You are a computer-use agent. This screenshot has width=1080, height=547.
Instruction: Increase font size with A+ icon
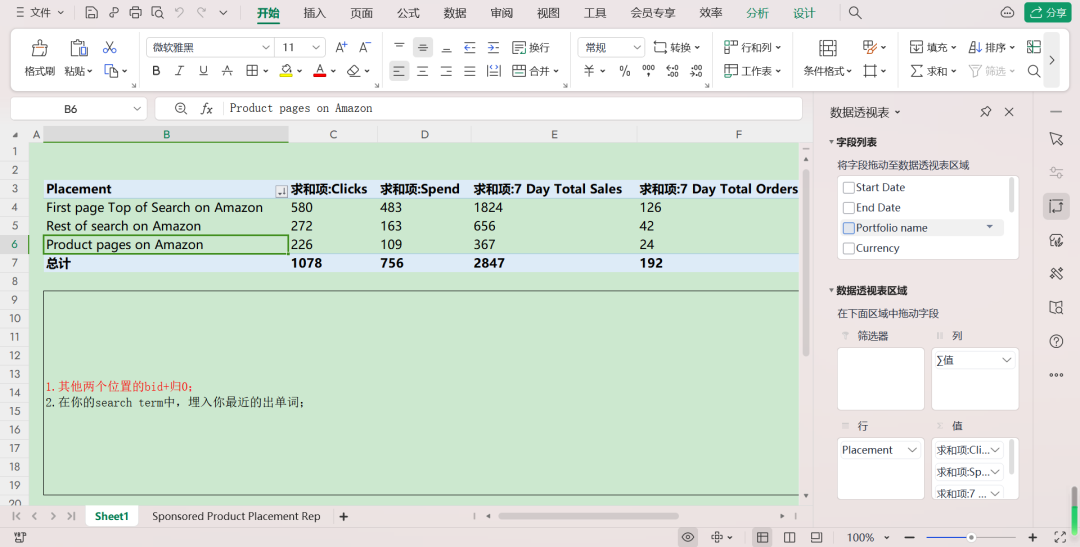(x=341, y=48)
